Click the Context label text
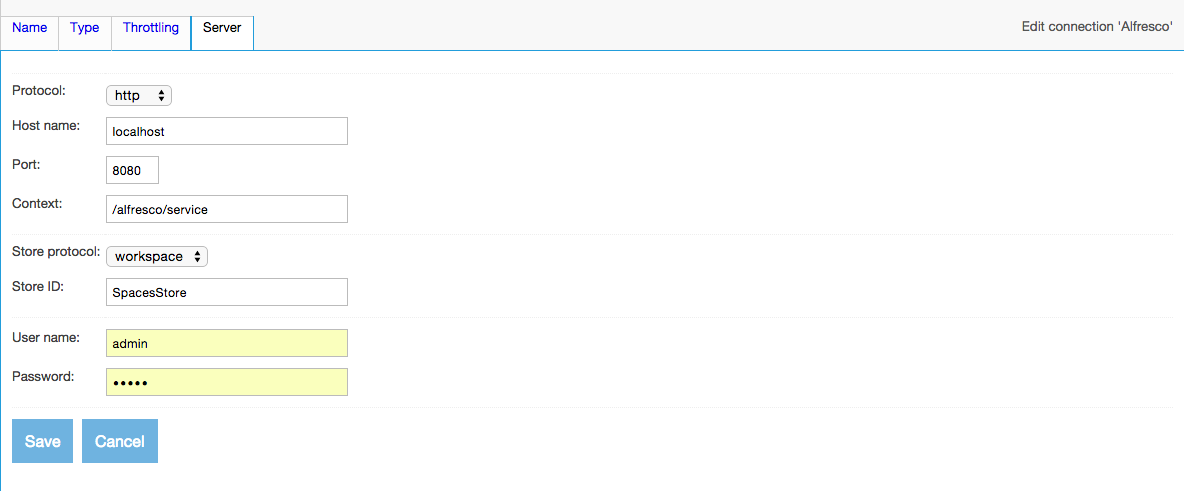 pos(37,203)
